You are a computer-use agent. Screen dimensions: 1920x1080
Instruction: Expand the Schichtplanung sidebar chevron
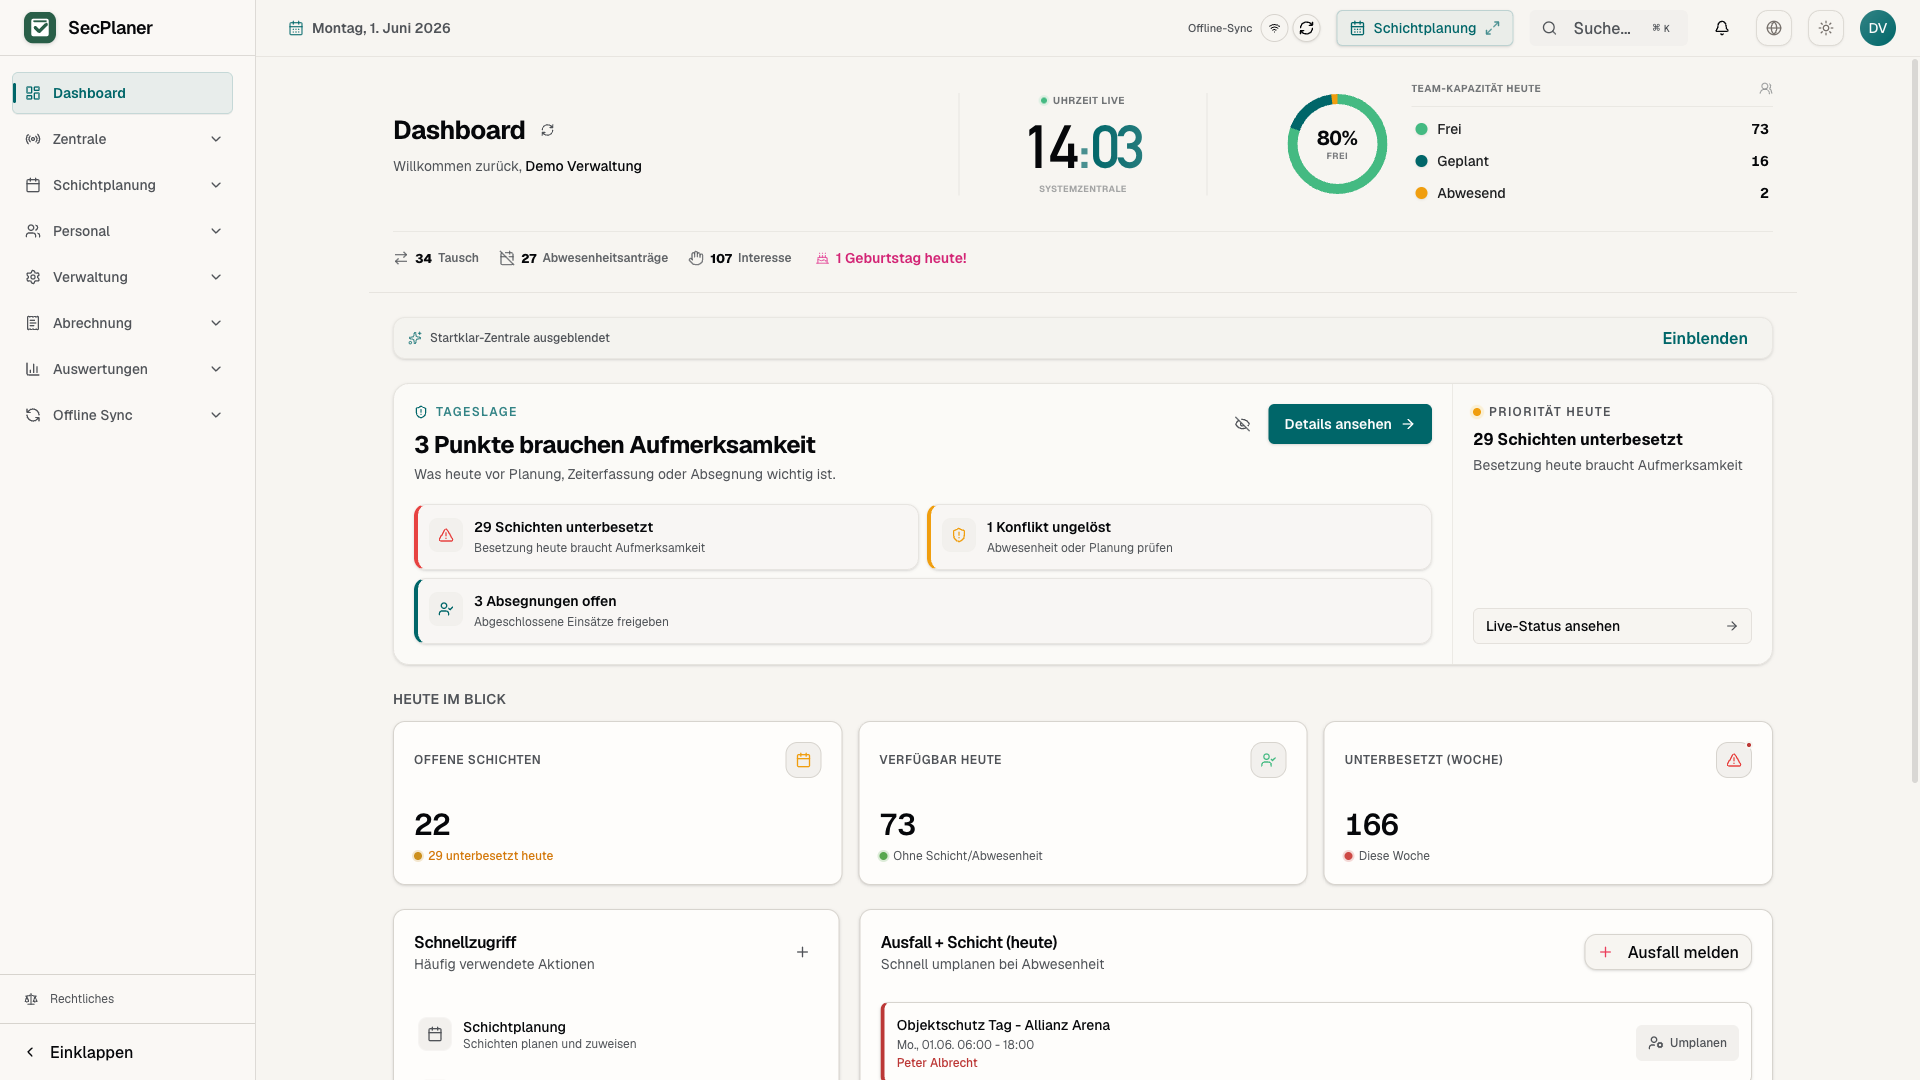tap(216, 185)
